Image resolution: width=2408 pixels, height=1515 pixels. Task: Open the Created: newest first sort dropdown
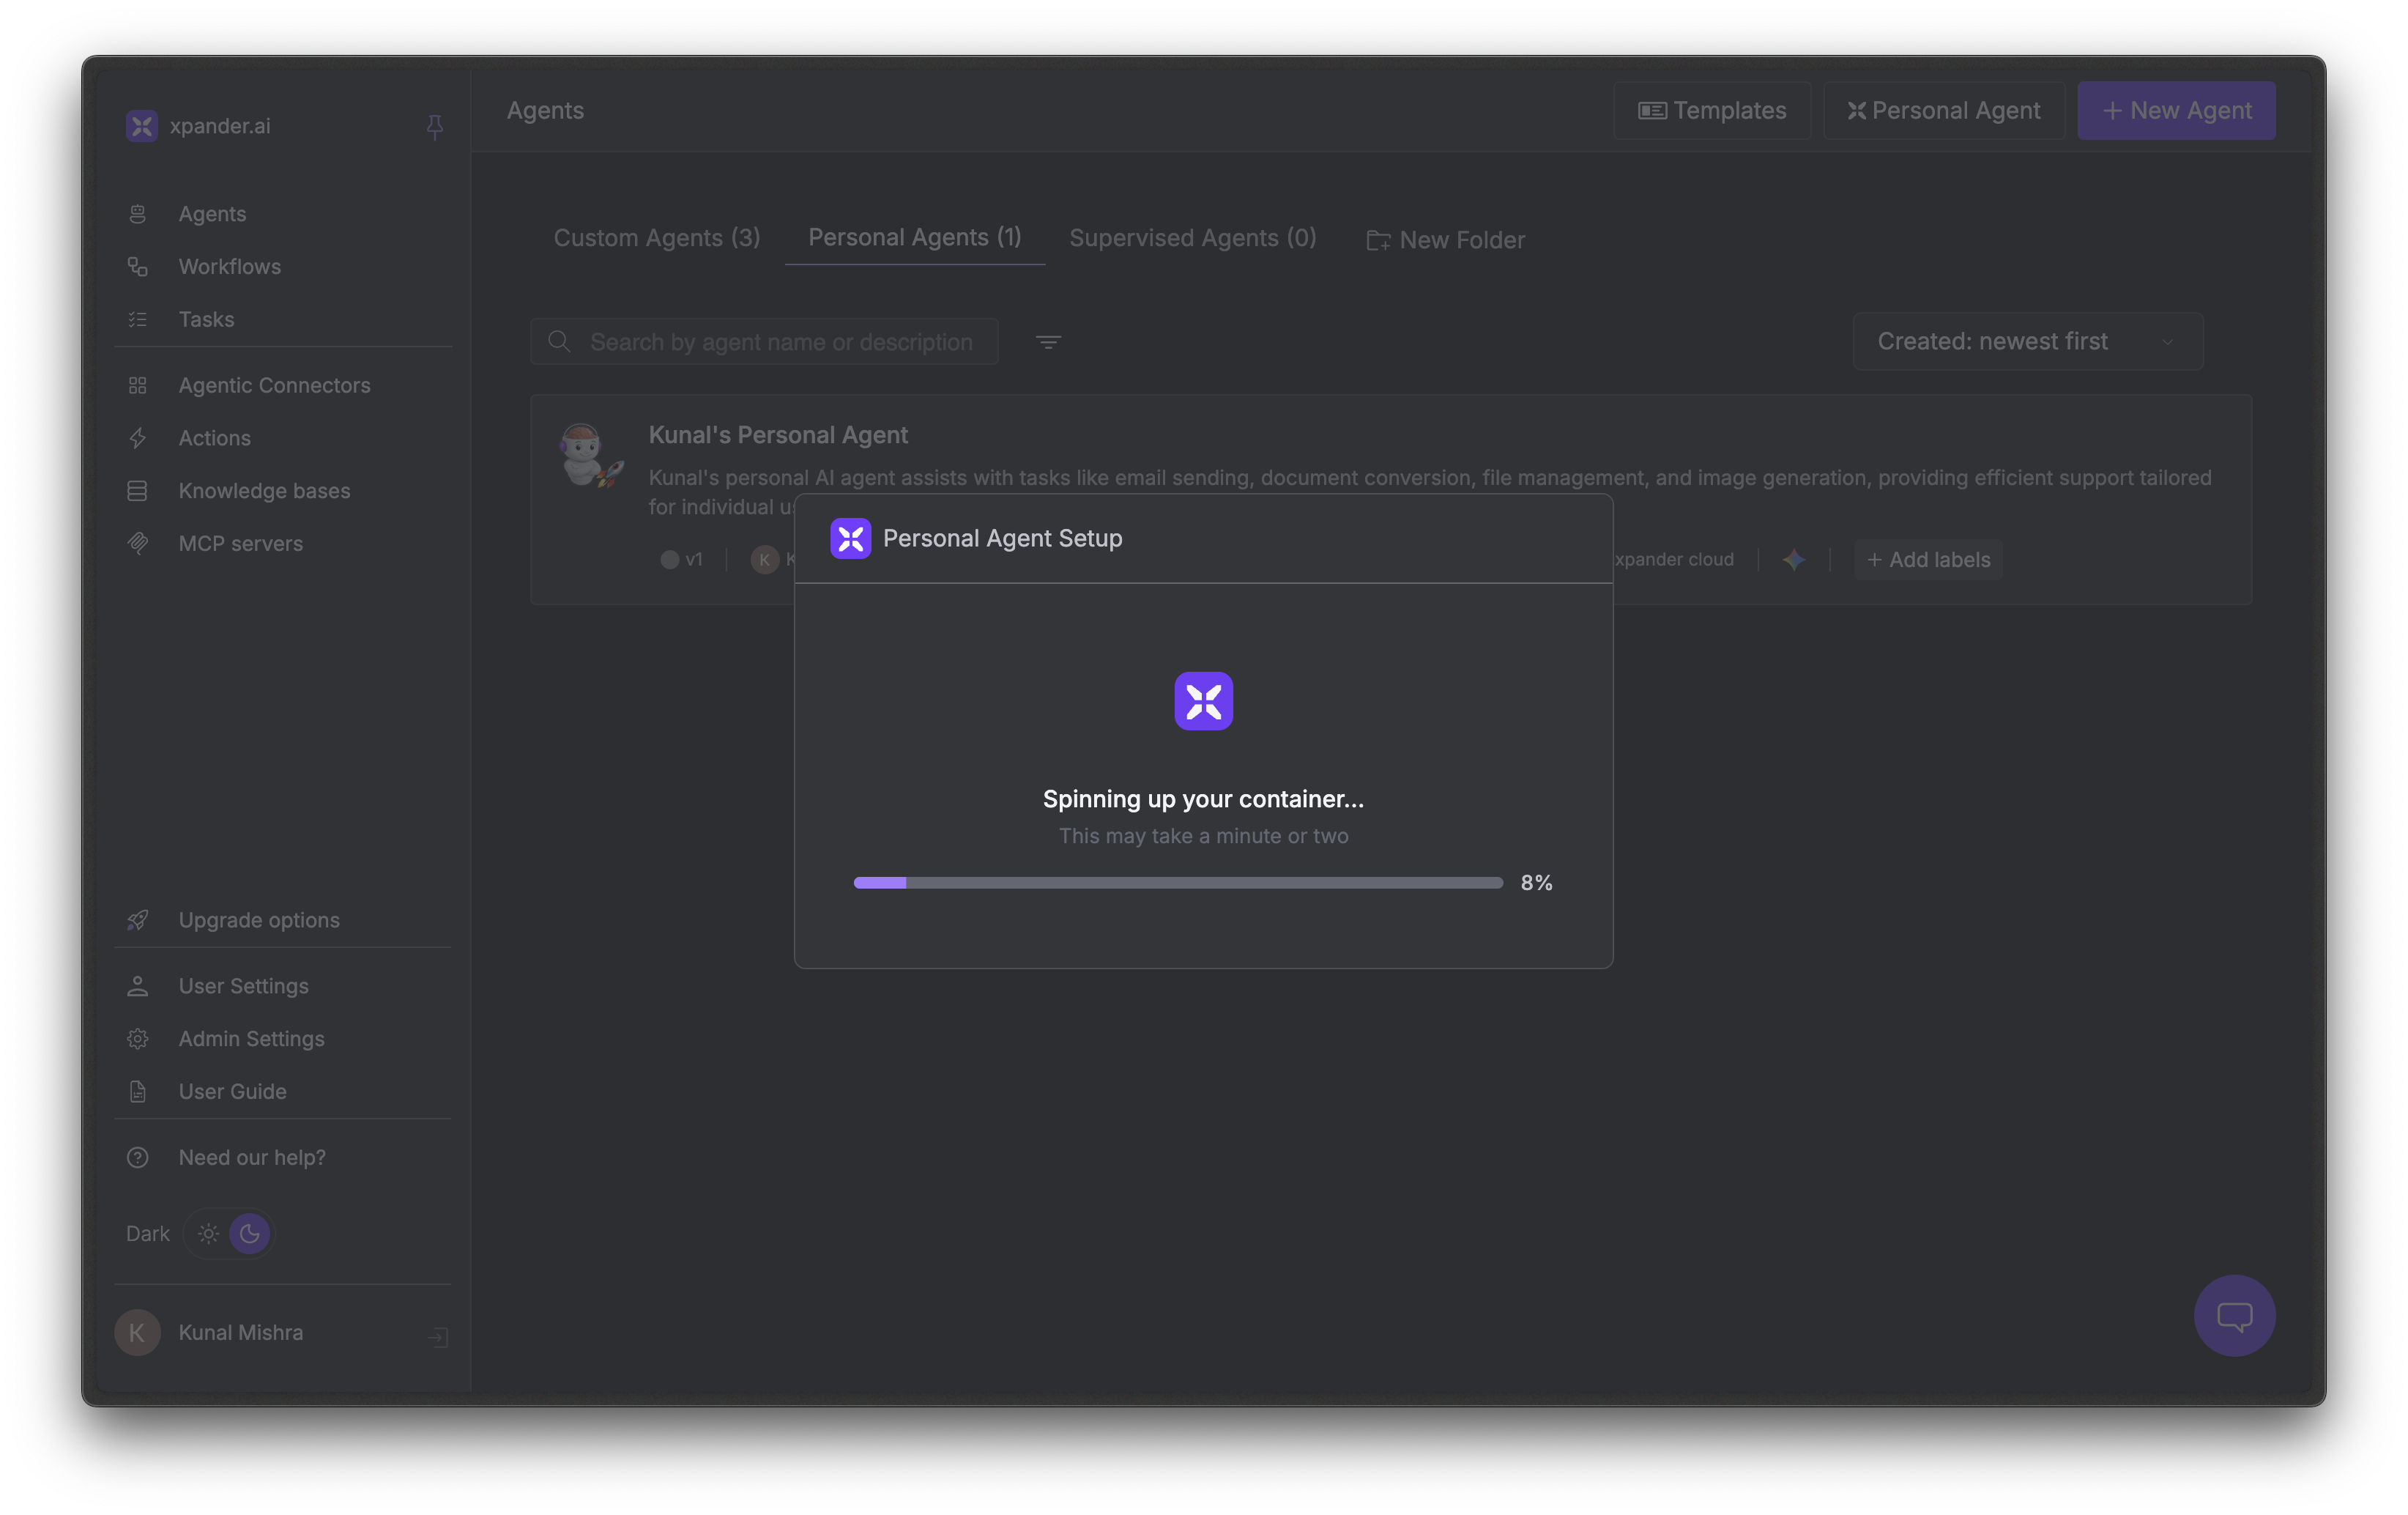point(2026,340)
